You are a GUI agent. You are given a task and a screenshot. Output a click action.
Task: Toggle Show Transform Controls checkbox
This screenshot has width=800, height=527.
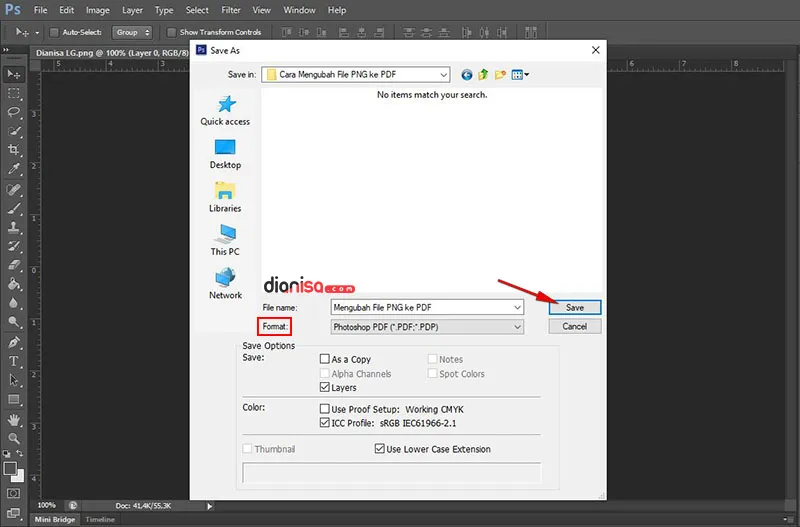[171, 32]
